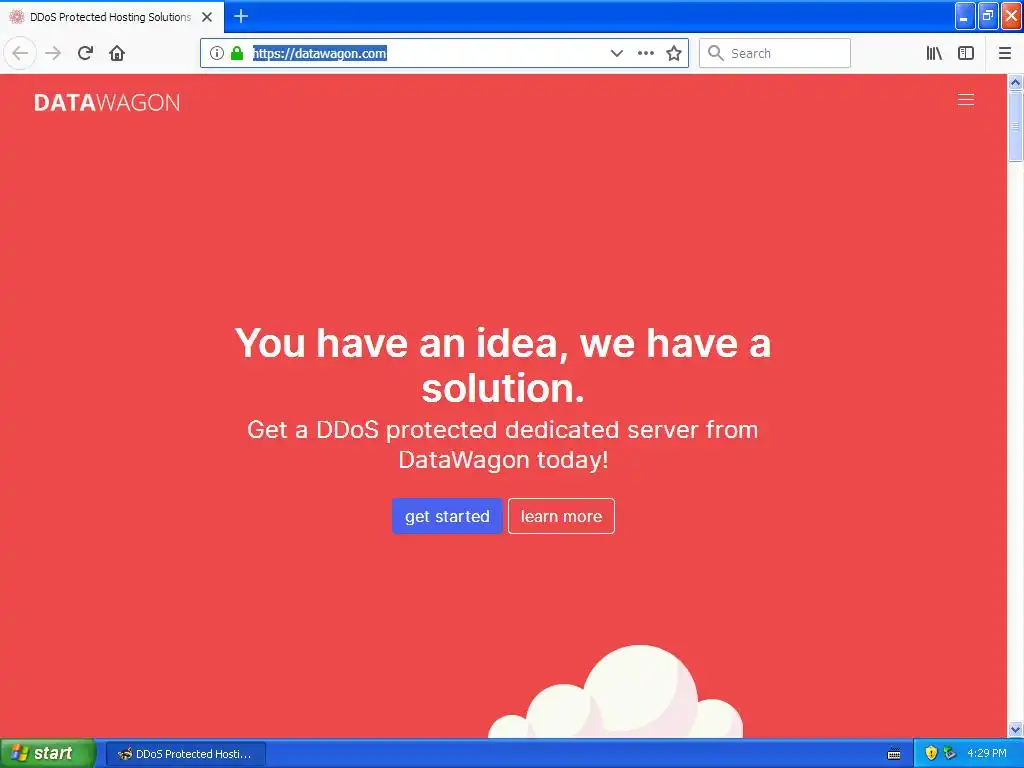This screenshot has width=1024, height=768.
Task: Click the on-screen keyboard tray icon
Action: 894,754
